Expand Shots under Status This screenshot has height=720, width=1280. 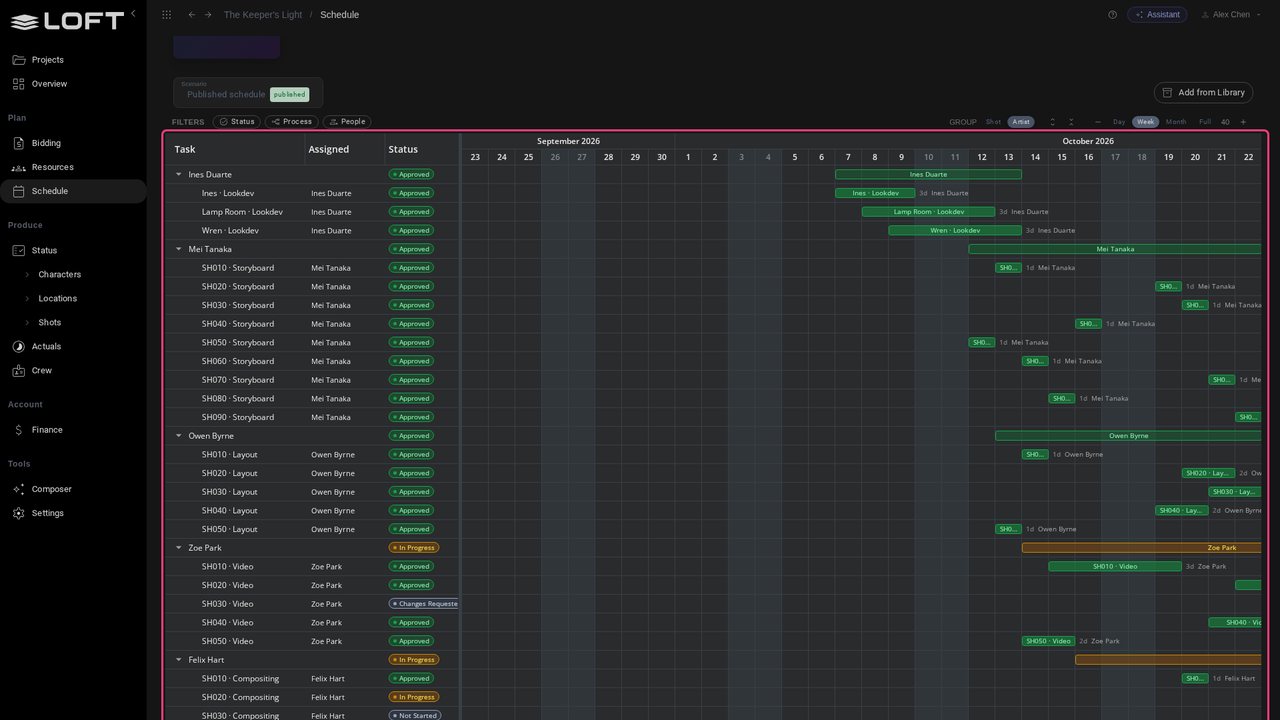(x=27, y=323)
